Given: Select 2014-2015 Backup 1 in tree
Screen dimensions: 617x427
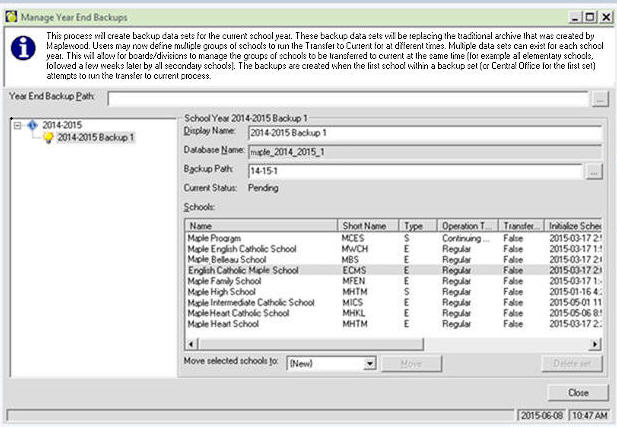Looking at the screenshot, I should coord(96,137).
